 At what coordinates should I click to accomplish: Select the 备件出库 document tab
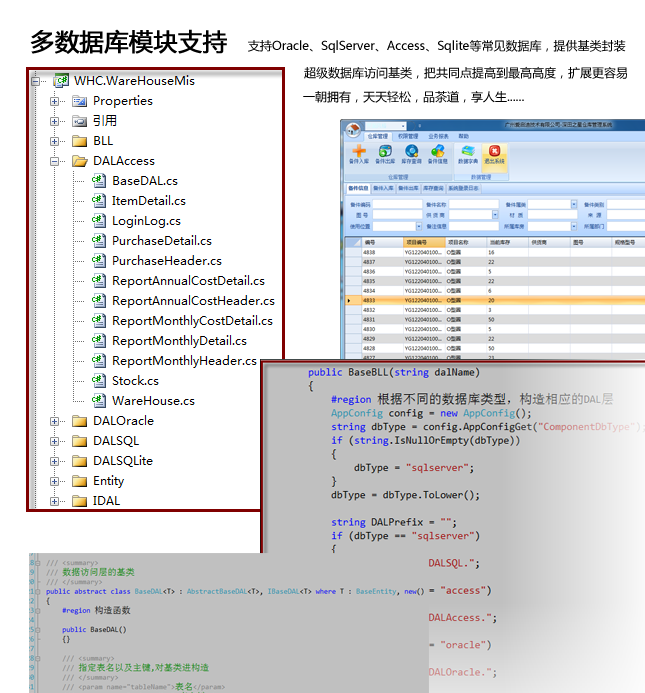(x=408, y=188)
